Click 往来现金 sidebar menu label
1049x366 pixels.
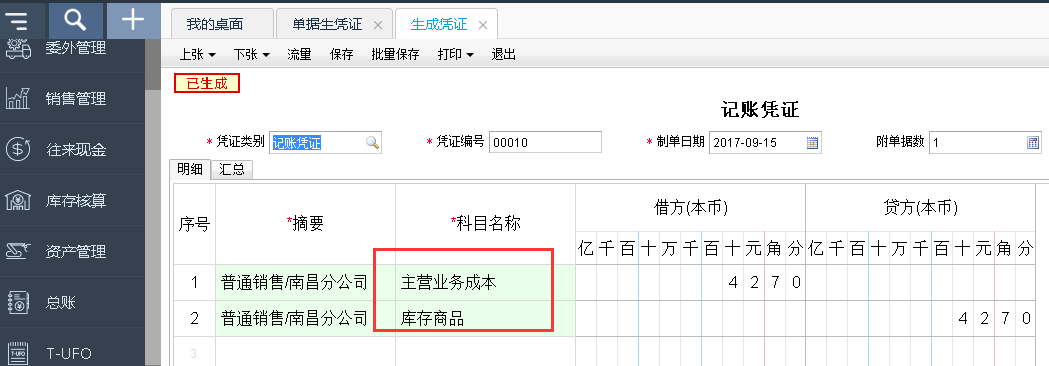(x=76, y=150)
